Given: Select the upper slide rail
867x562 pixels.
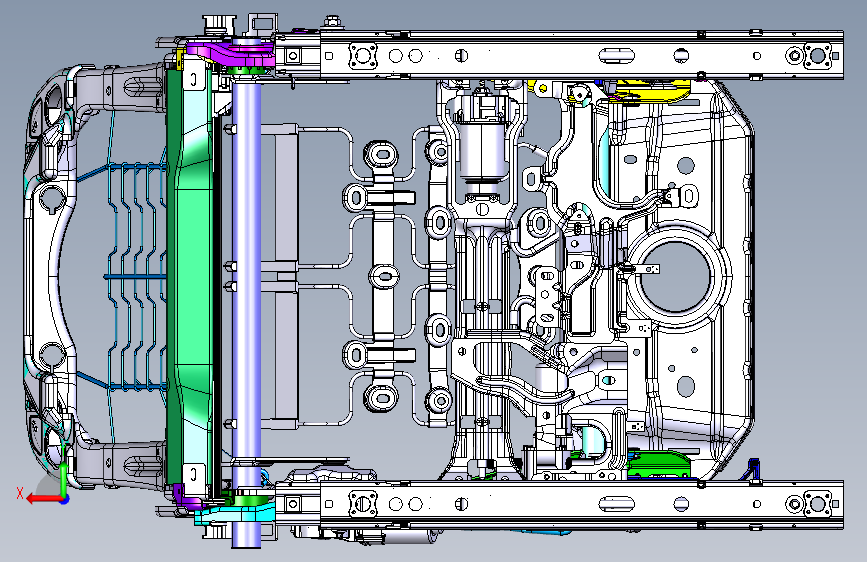Looking at the screenshot, I should 558,55.
